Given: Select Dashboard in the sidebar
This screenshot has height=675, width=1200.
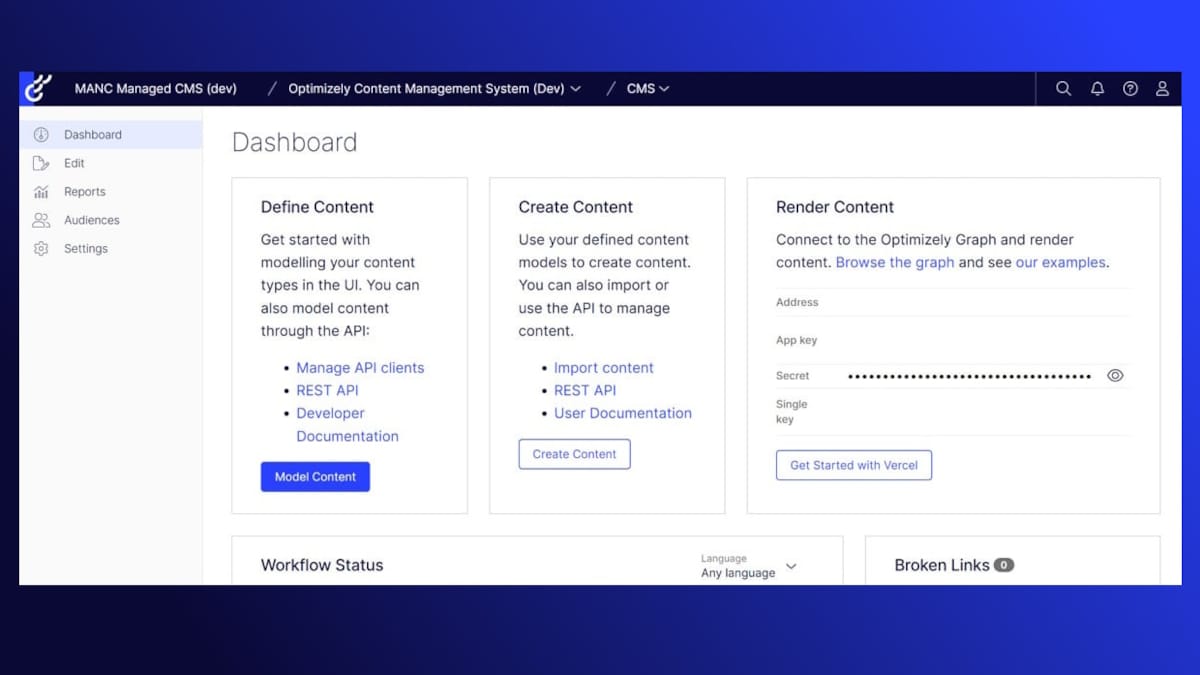Looking at the screenshot, I should click(x=111, y=135).
